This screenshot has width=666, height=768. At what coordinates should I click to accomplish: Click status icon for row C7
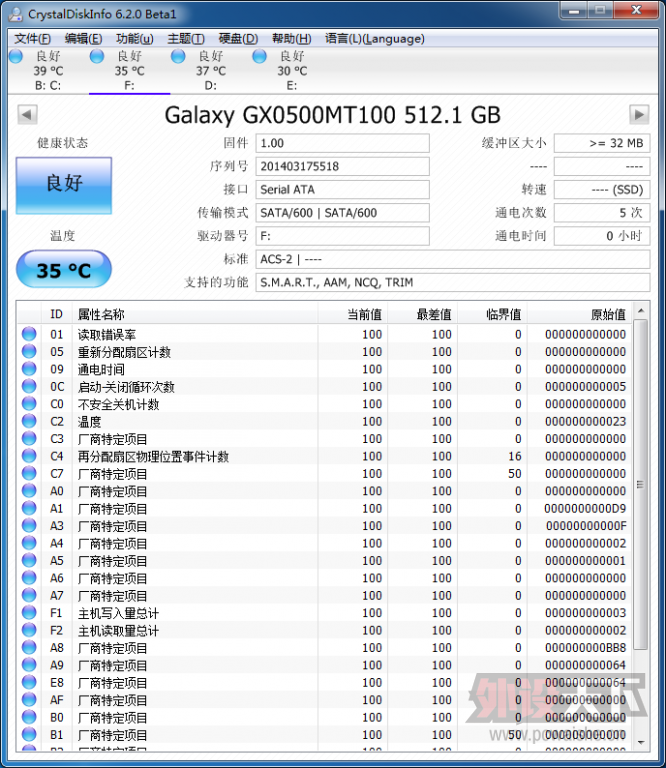29,473
